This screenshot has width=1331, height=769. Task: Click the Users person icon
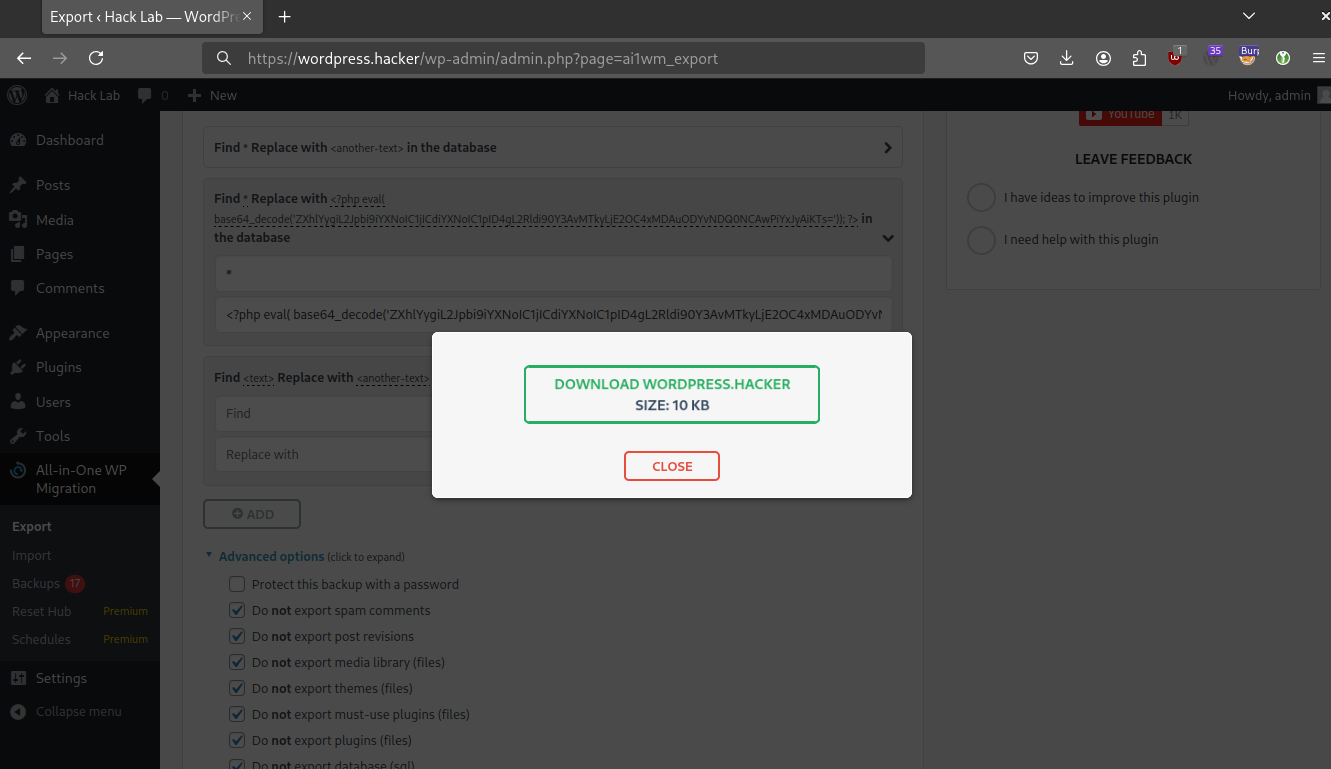tap(18, 402)
